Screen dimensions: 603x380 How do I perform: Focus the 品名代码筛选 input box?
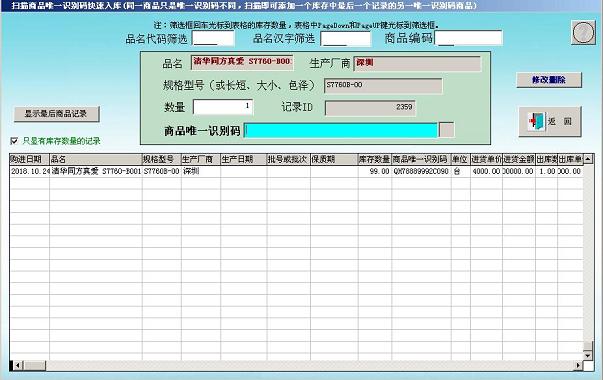[x=213, y=38]
